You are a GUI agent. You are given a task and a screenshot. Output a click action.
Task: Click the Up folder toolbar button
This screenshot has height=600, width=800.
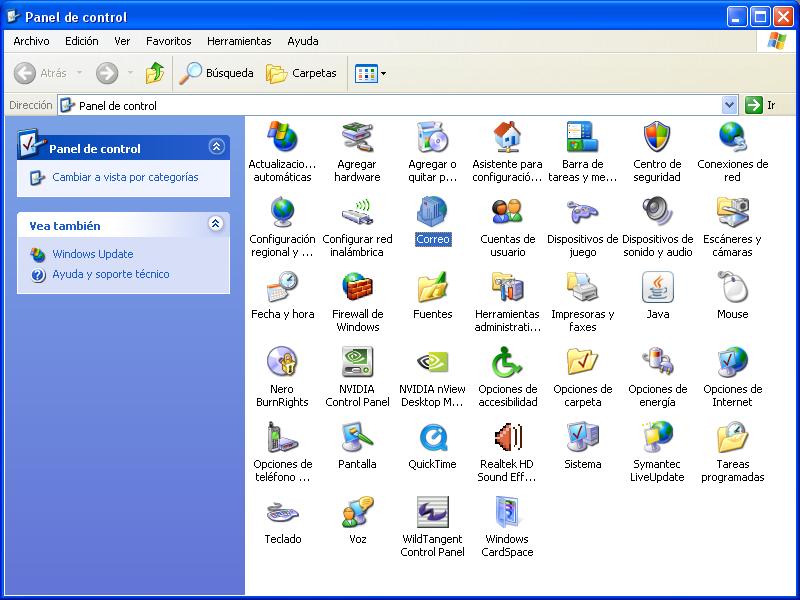(155, 73)
